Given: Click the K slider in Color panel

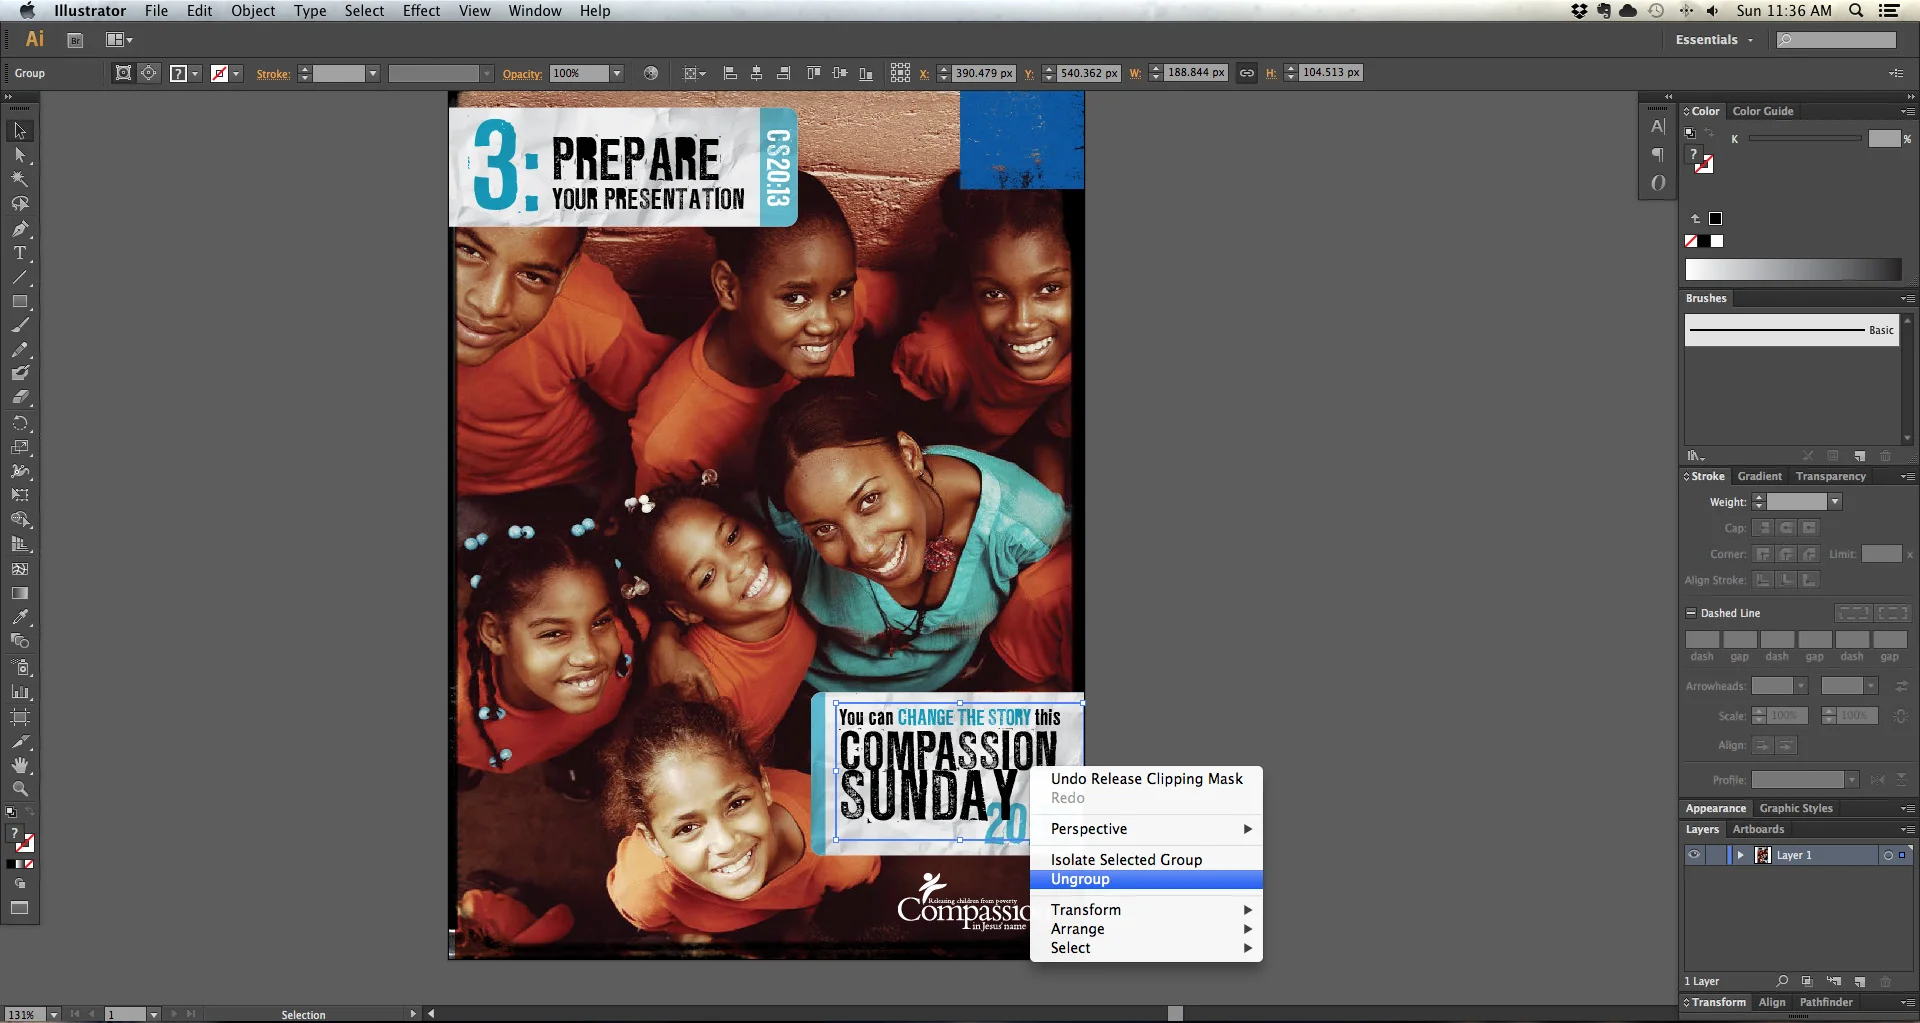Looking at the screenshot, I should (1805, 139).
